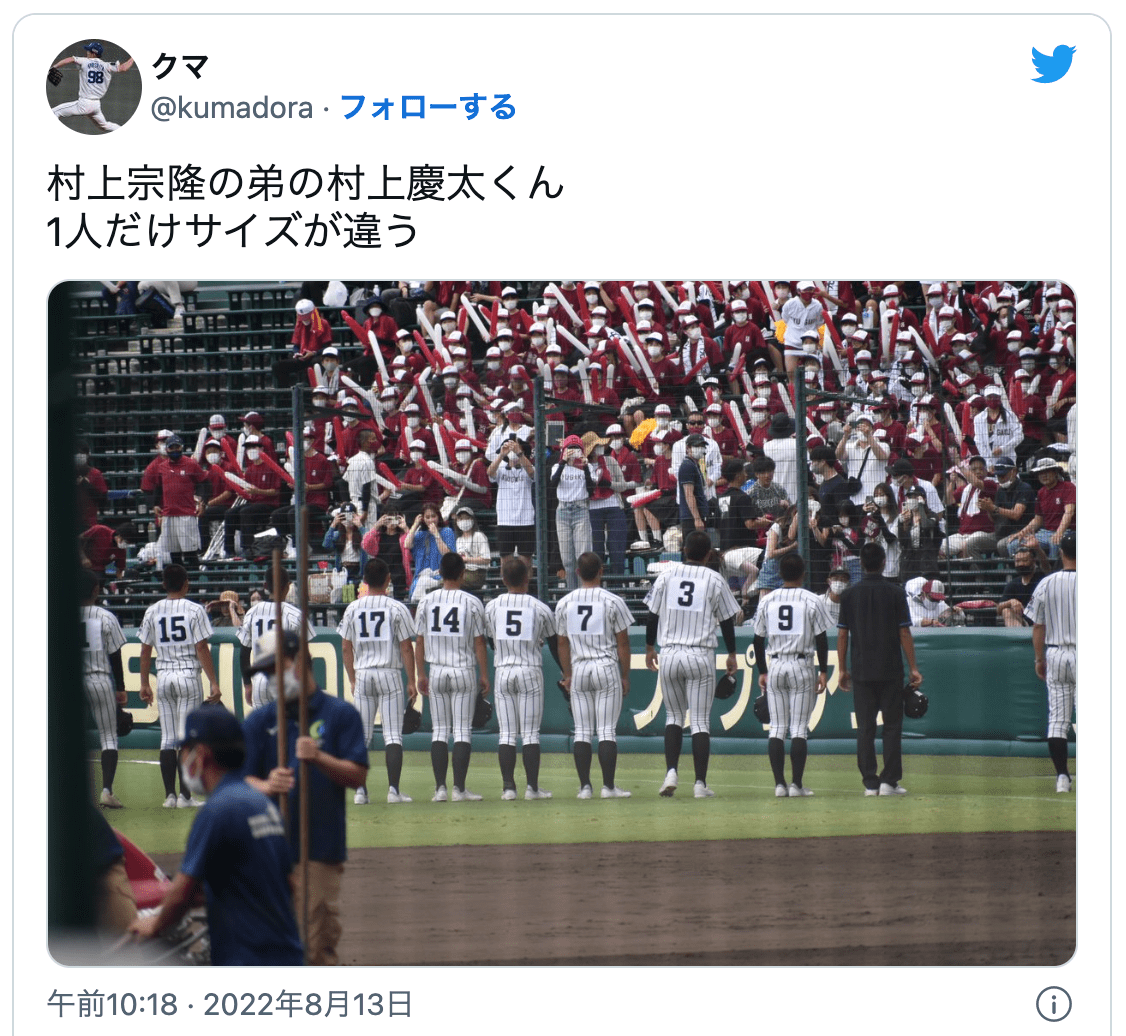Click the player wearing number 7
1126x1036 pixels.
595,675
